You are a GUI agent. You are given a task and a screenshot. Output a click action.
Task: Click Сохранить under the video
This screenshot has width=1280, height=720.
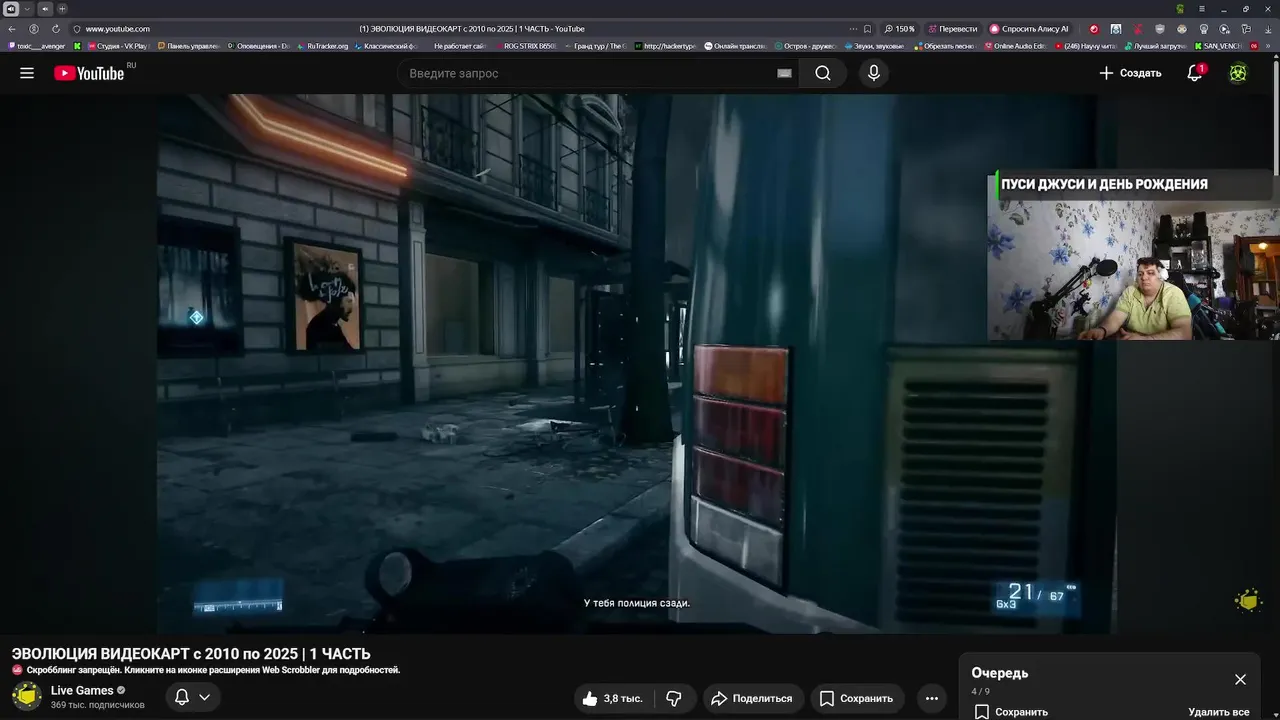(x=857, y=699)
